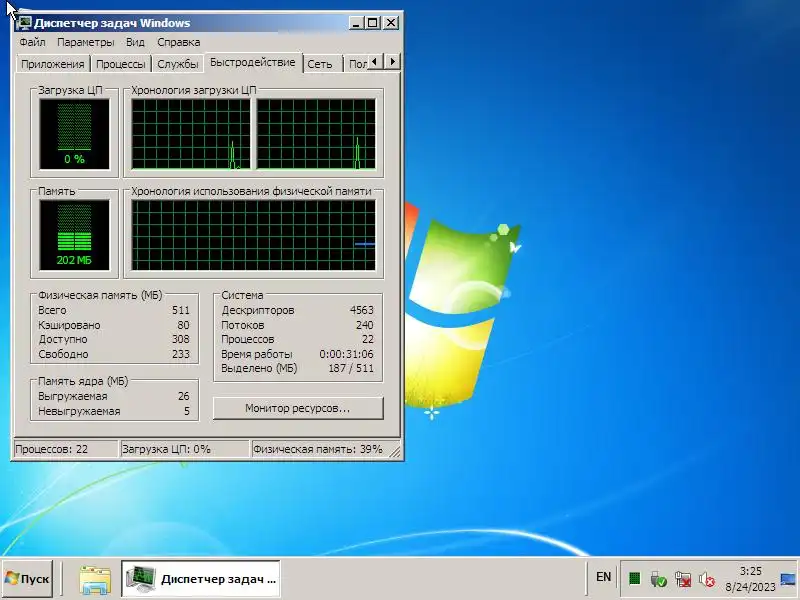Viewport: 800px width, 600px height.
Task: Click the second CPU history graph
Action: coord(316,134)
